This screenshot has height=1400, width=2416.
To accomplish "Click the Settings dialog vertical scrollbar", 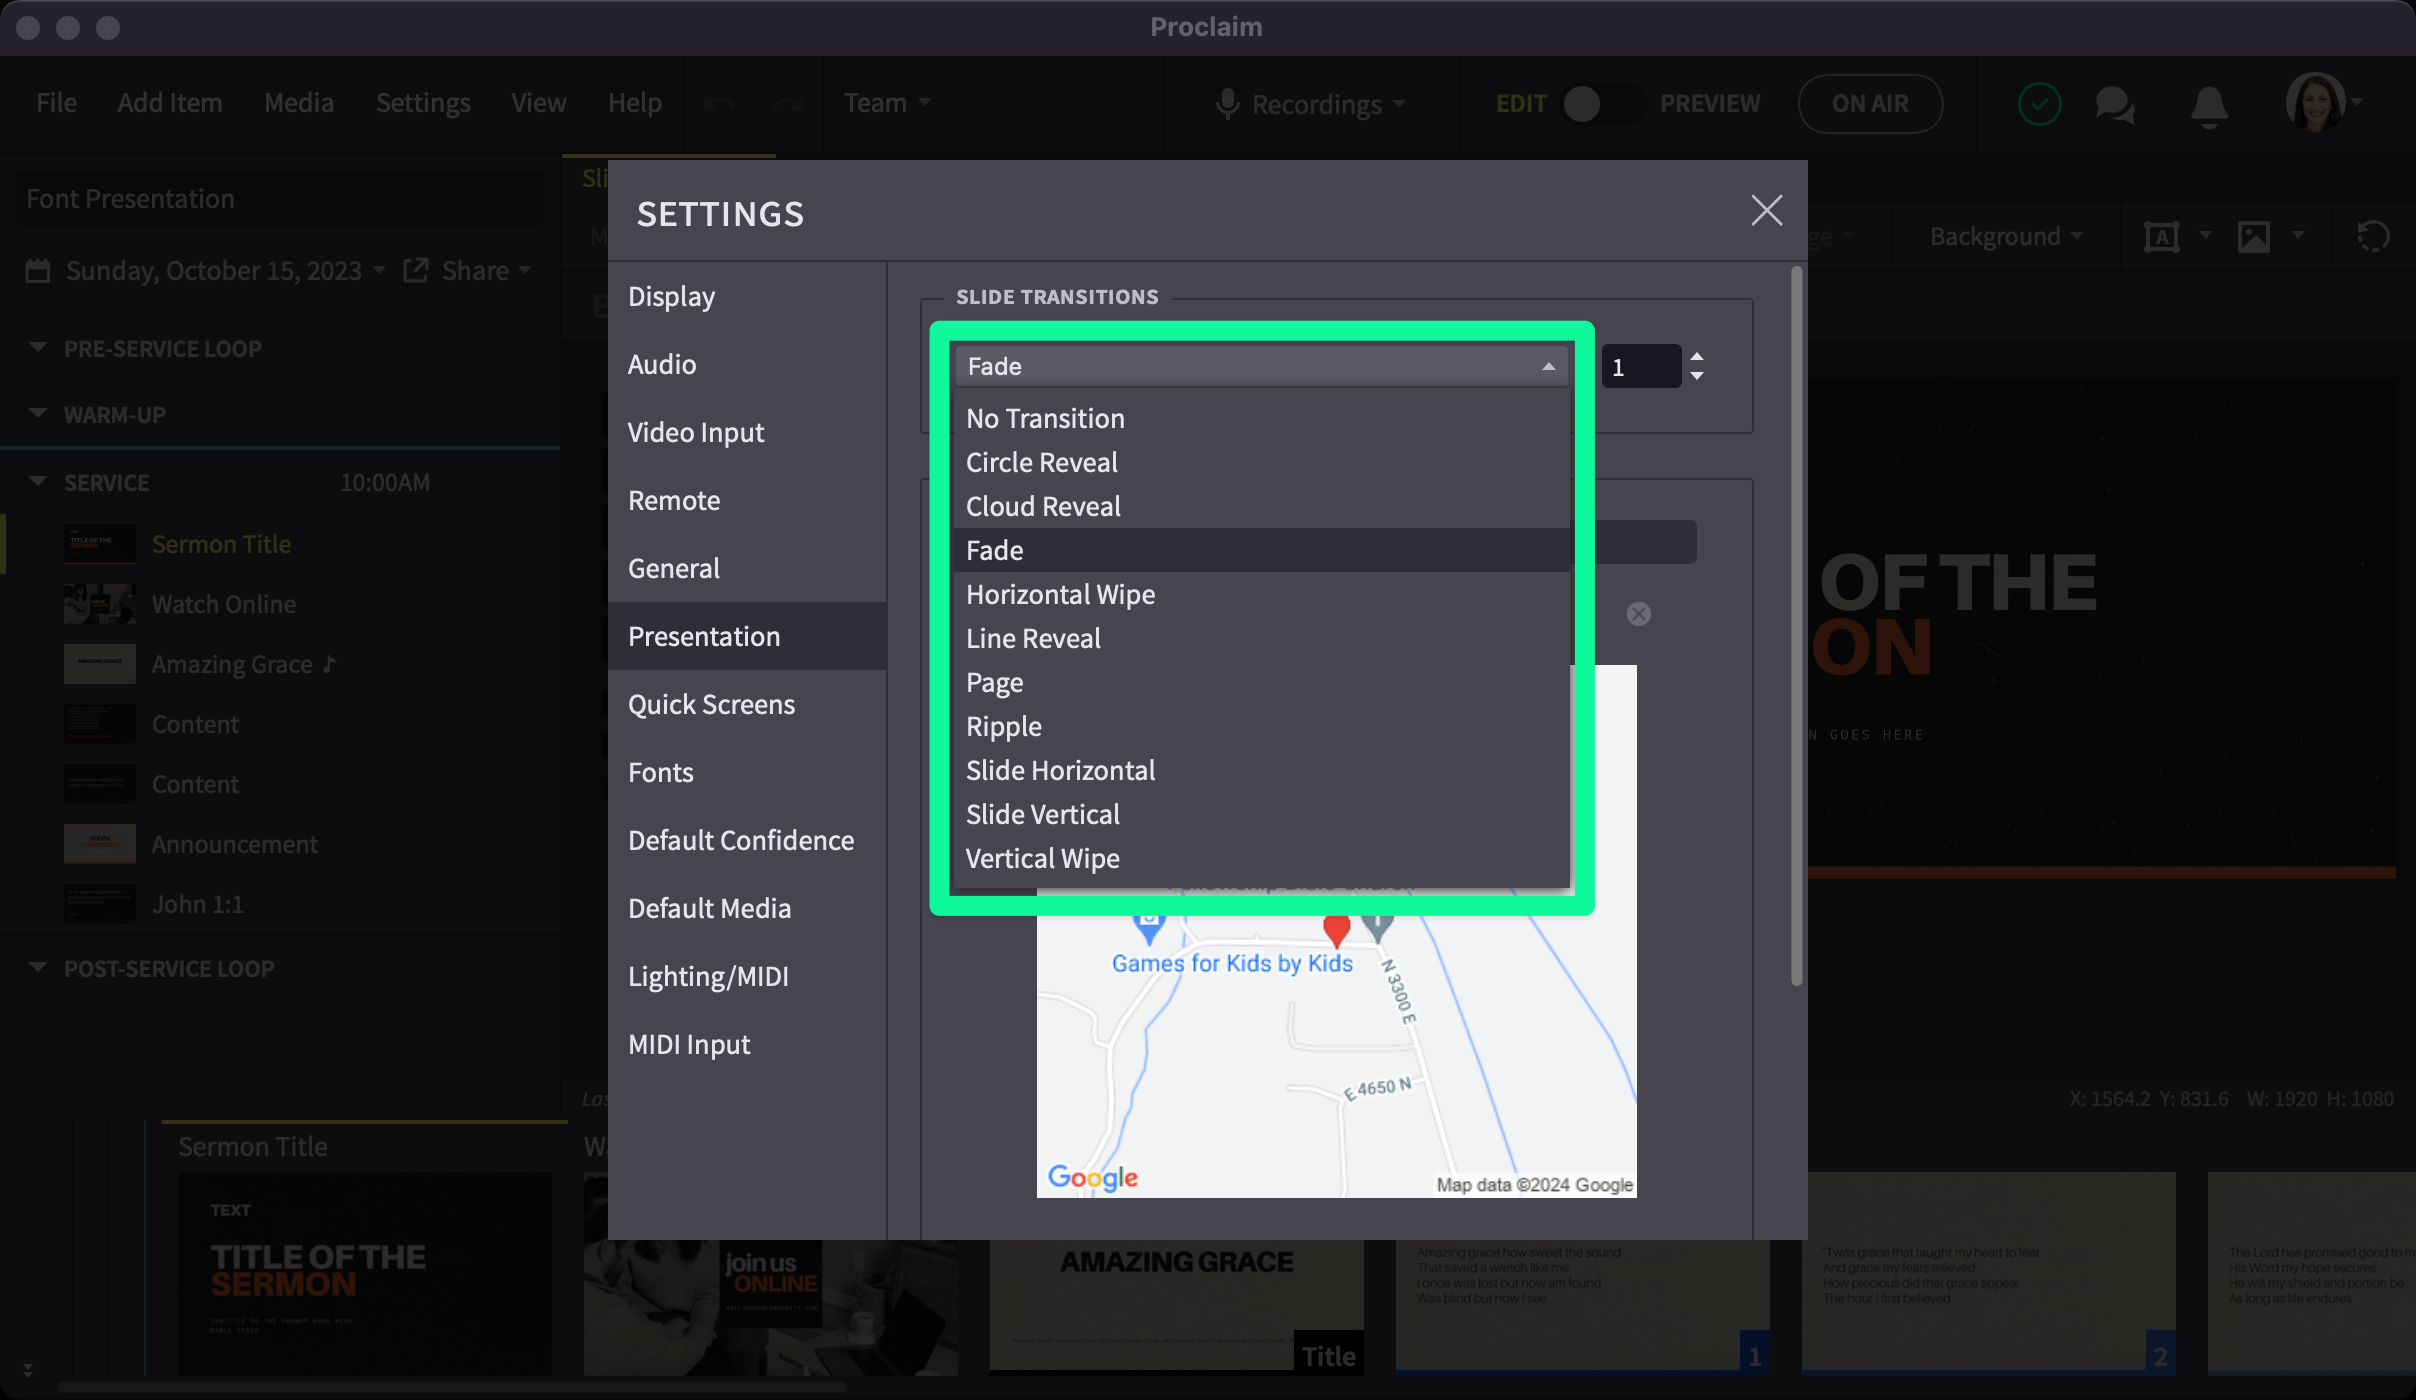I will pyautogui.click(x=1796, y=625).
